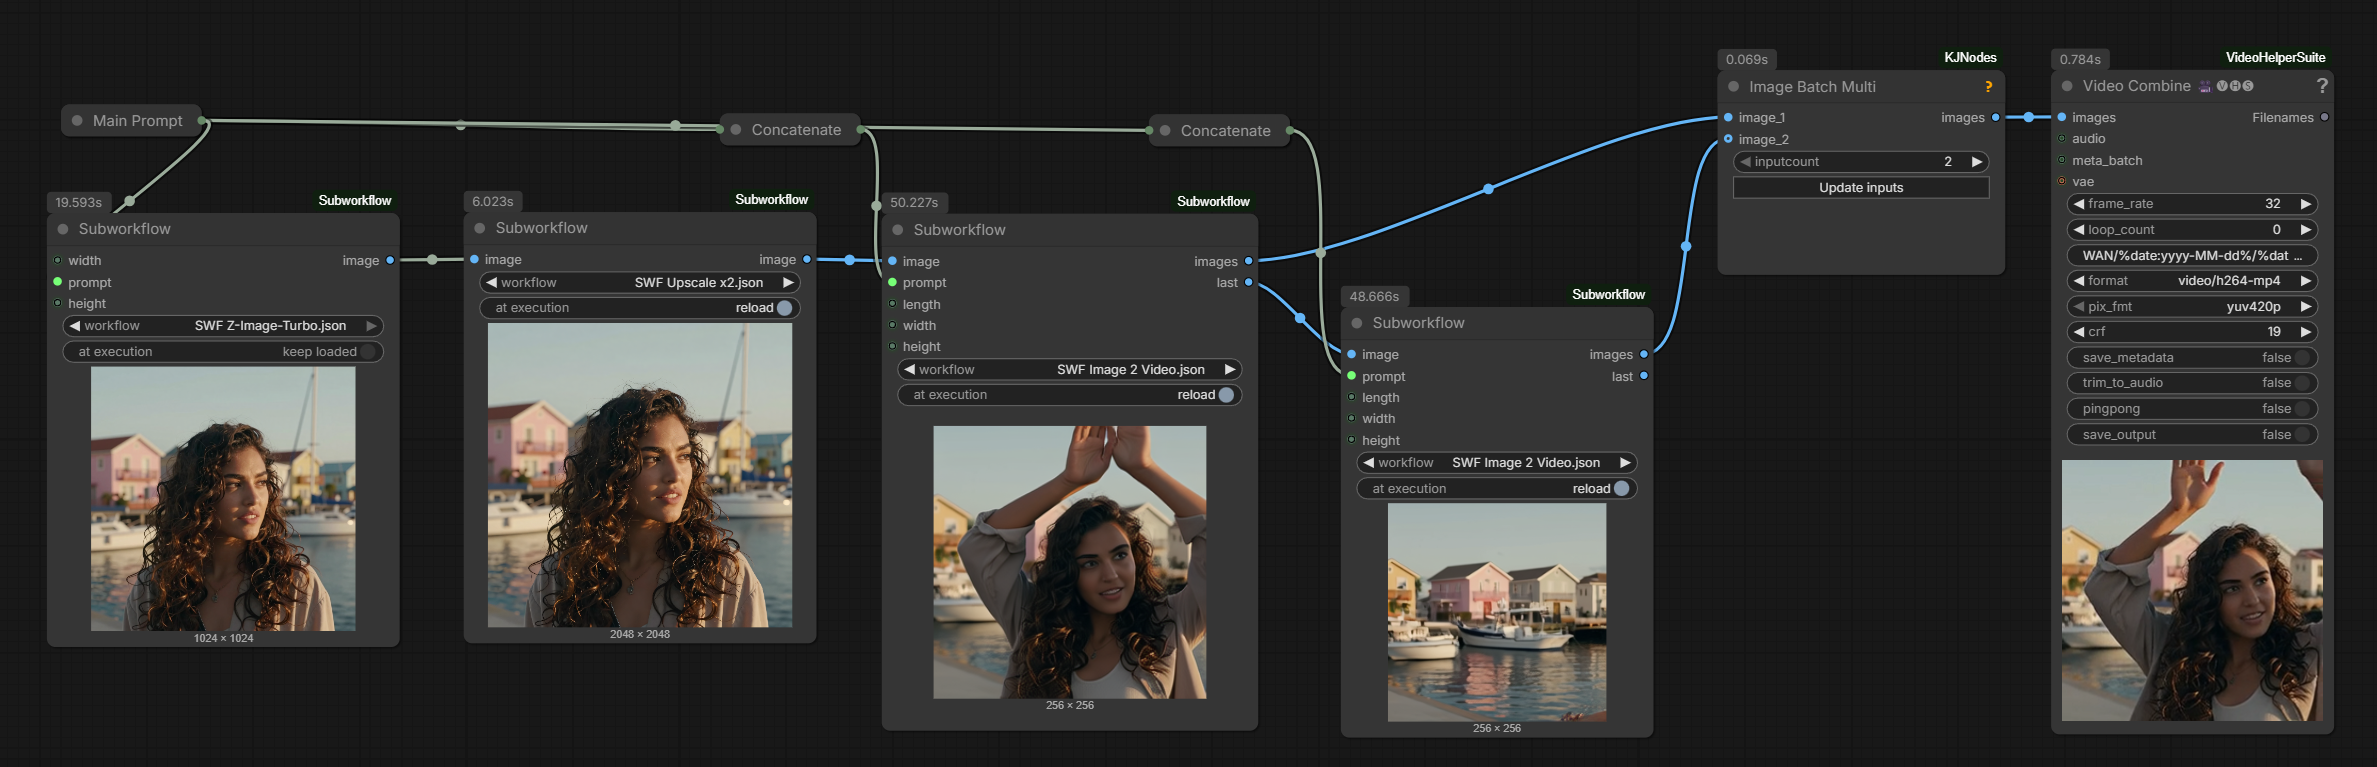Image resolution: width=2377 pixels, height=767 pixels.
Task: Open workflow combo showing SWF Z-Image-Turbo.json
Action: tap(223, 326)
